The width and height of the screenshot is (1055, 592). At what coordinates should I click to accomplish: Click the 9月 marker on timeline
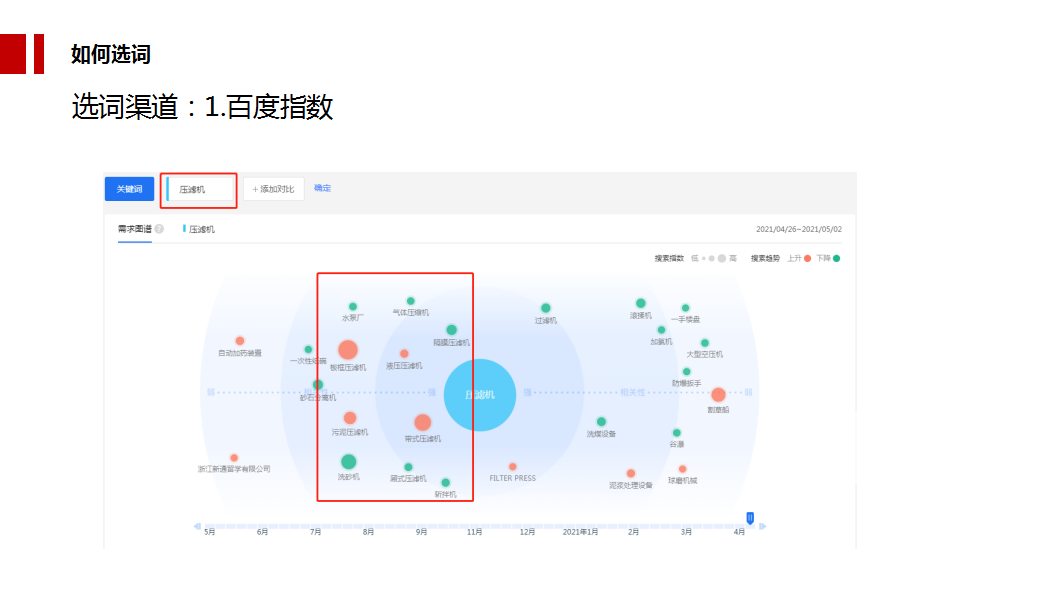coord(421,531)
